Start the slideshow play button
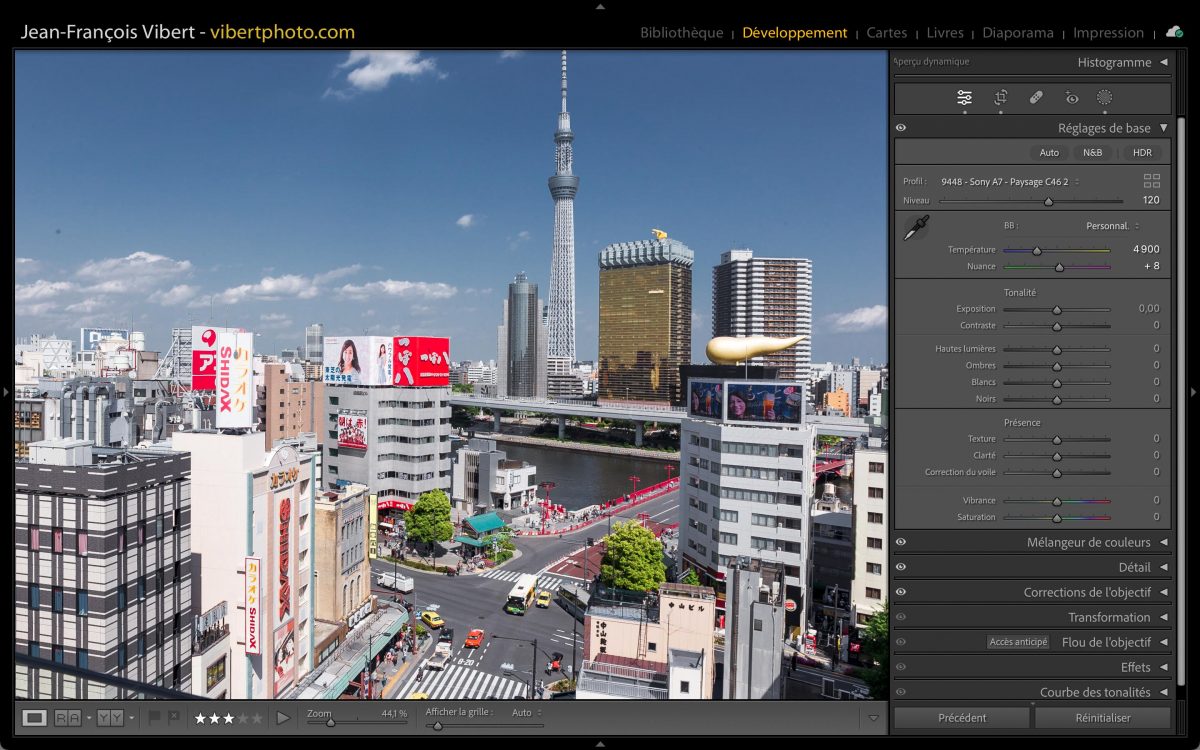Screen dimensions: 1200x750 click(283, 717)
